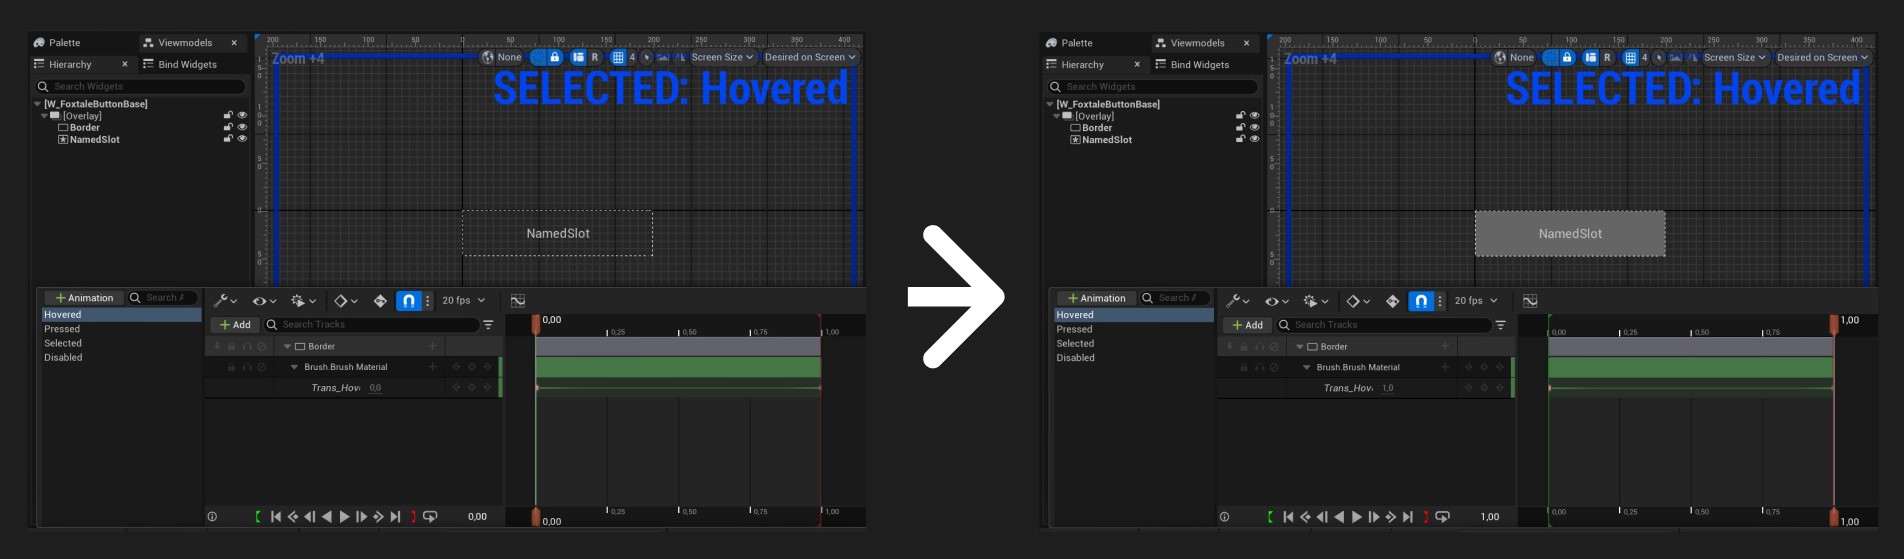
Task: Switch to Palette tab in the left editor
Action: (x=65, y=43)
